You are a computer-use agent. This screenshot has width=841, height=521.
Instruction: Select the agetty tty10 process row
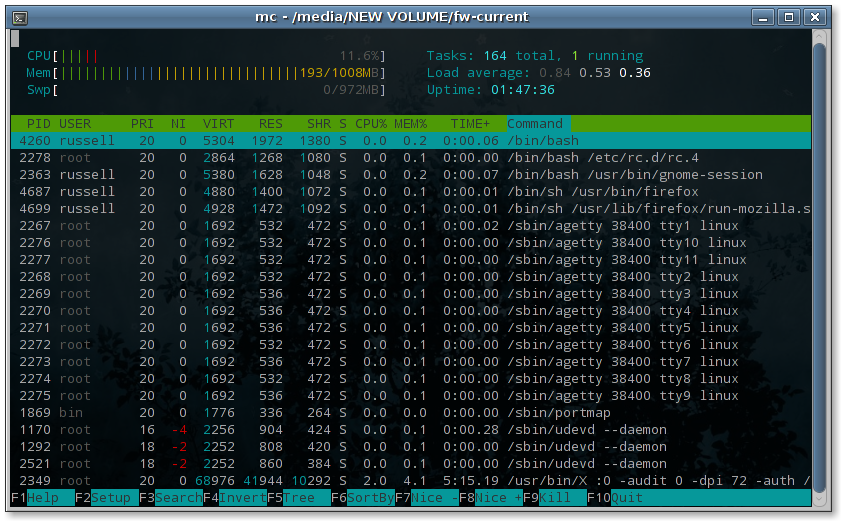(411, 243)
